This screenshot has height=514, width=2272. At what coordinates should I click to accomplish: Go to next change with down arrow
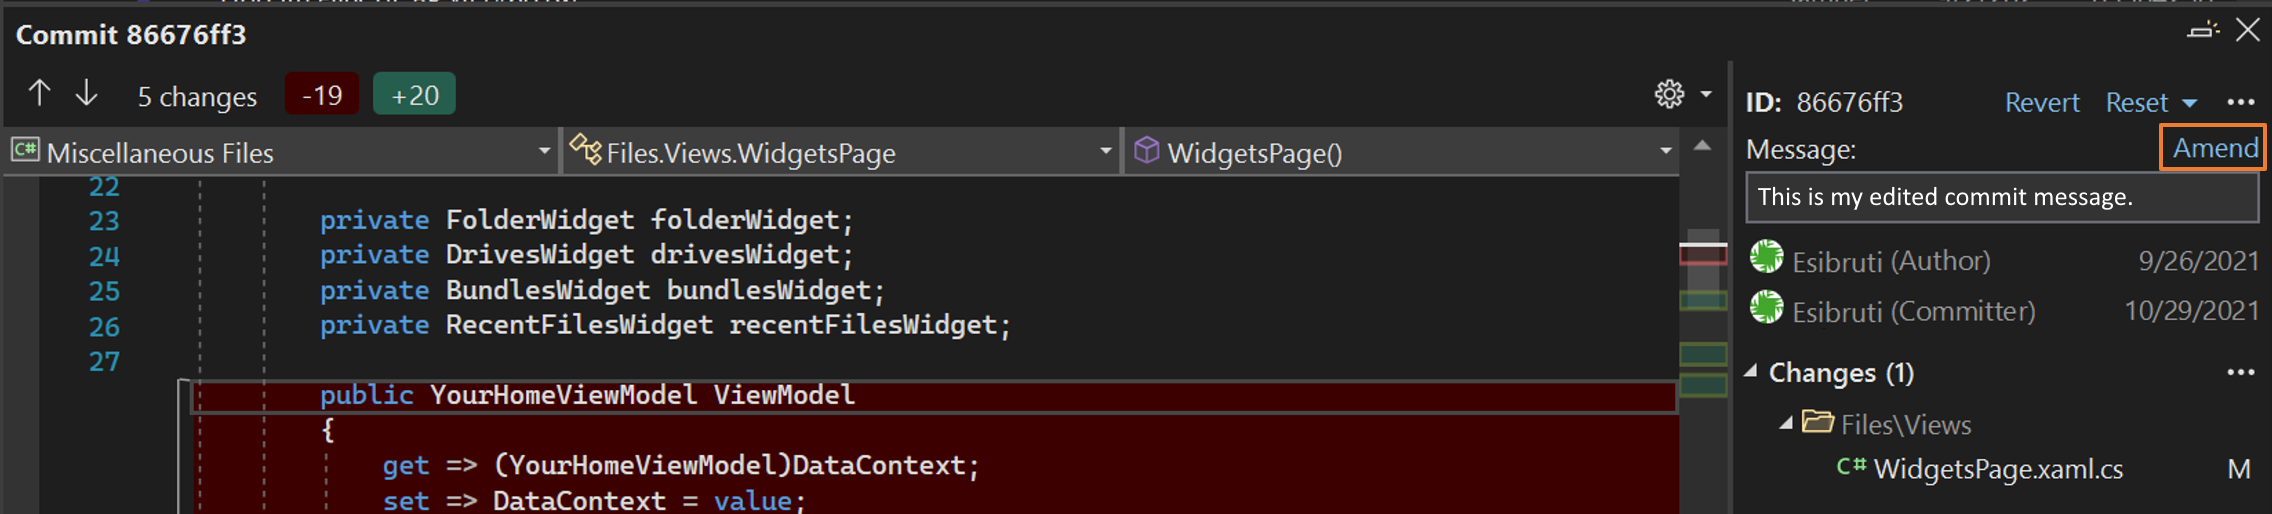(x=87, y=94)
